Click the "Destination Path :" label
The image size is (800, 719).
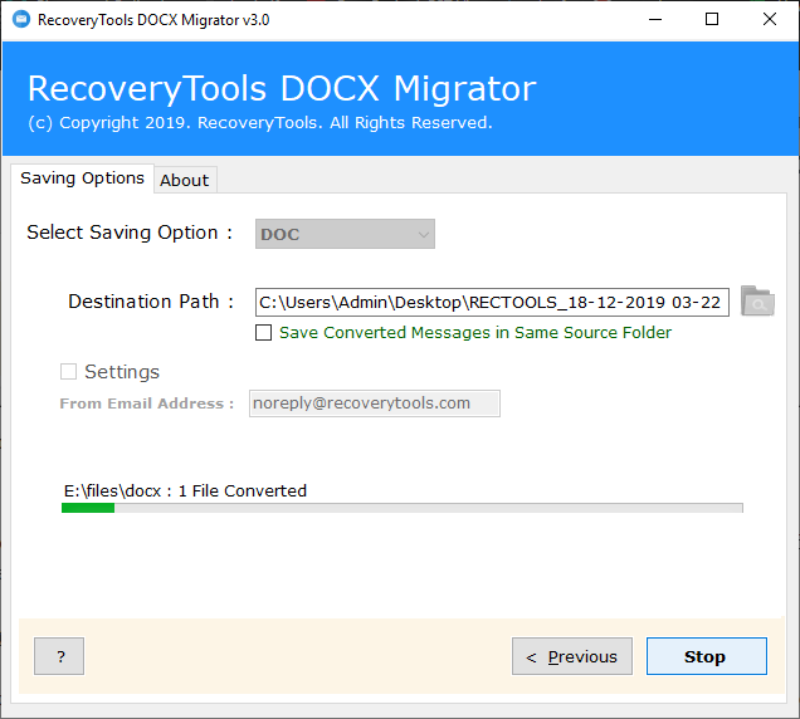[151, 302]
